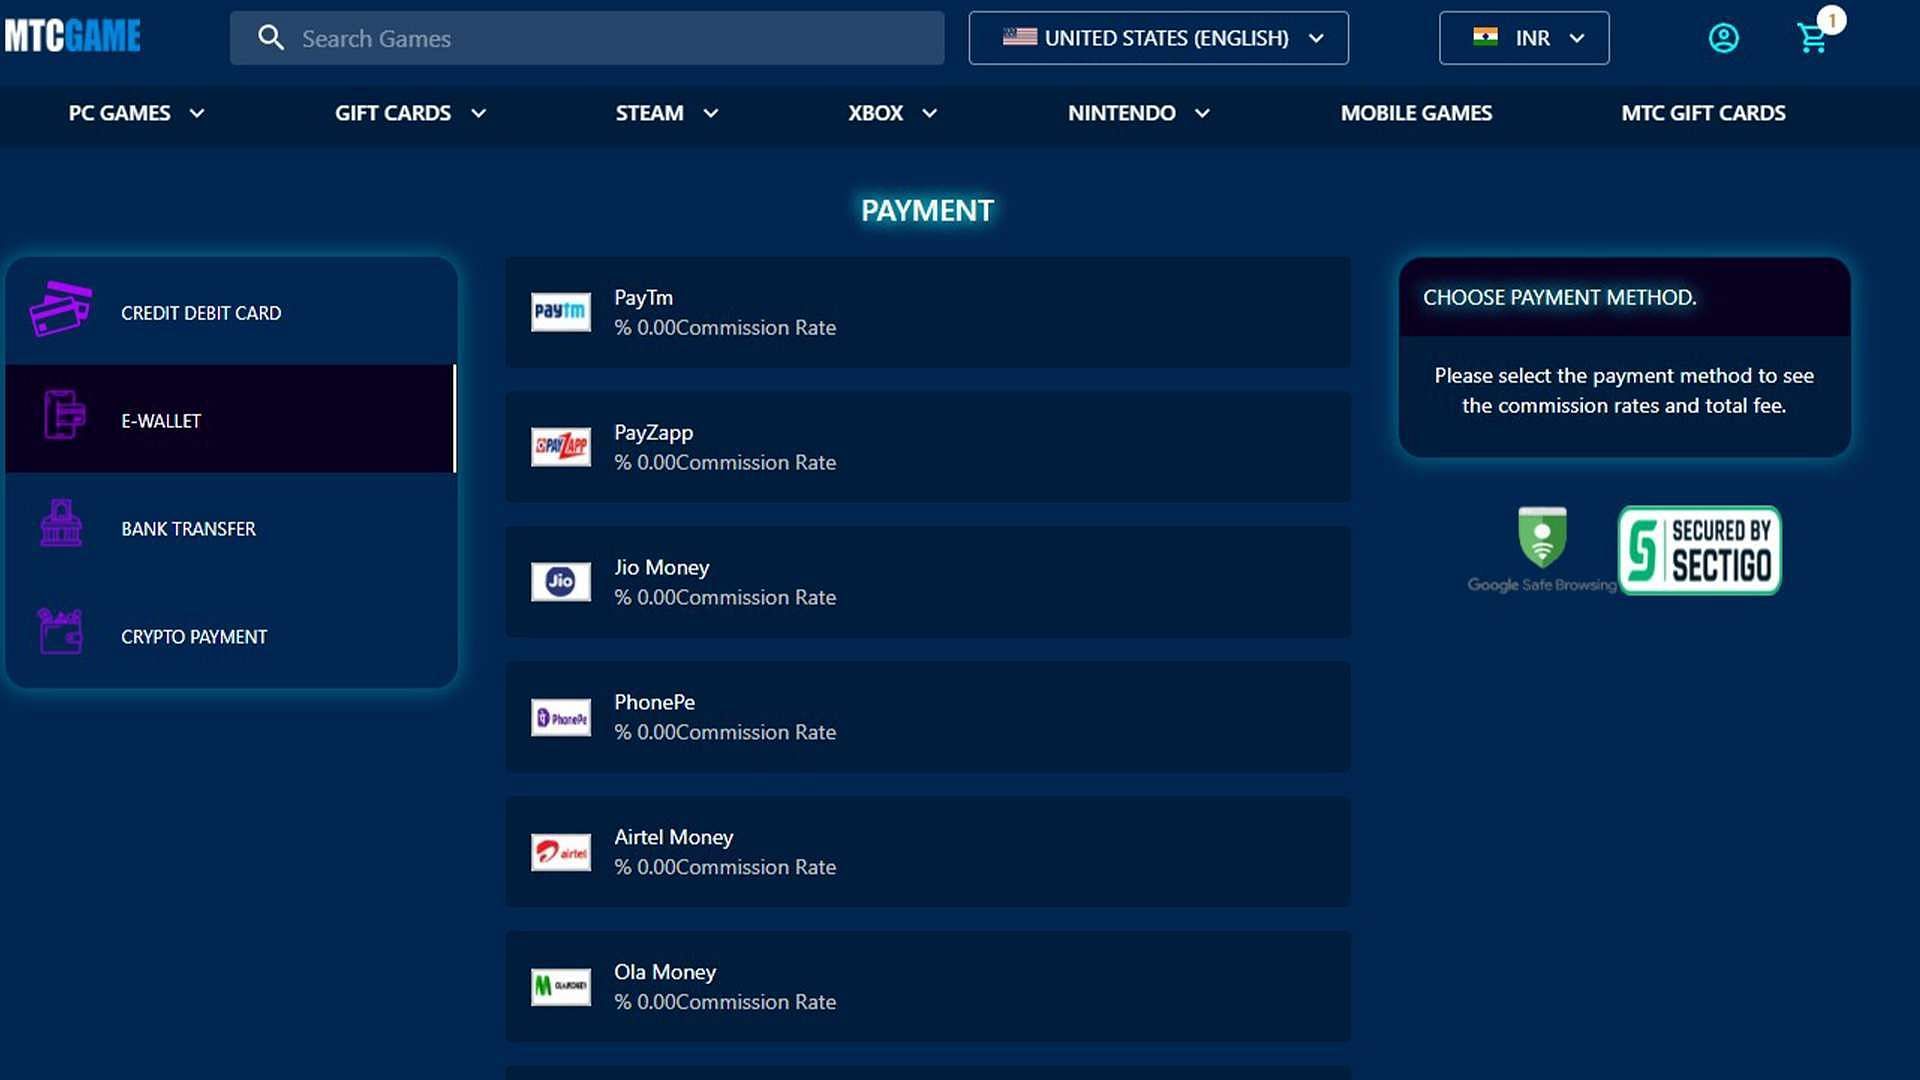1920x1080 pixels.
Task: Click the MTCGAME logo
Action: (73, 37)
